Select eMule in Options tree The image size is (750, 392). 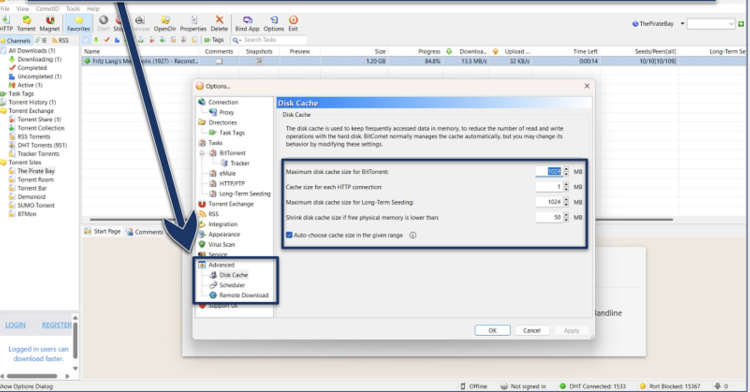click(227, 174)
